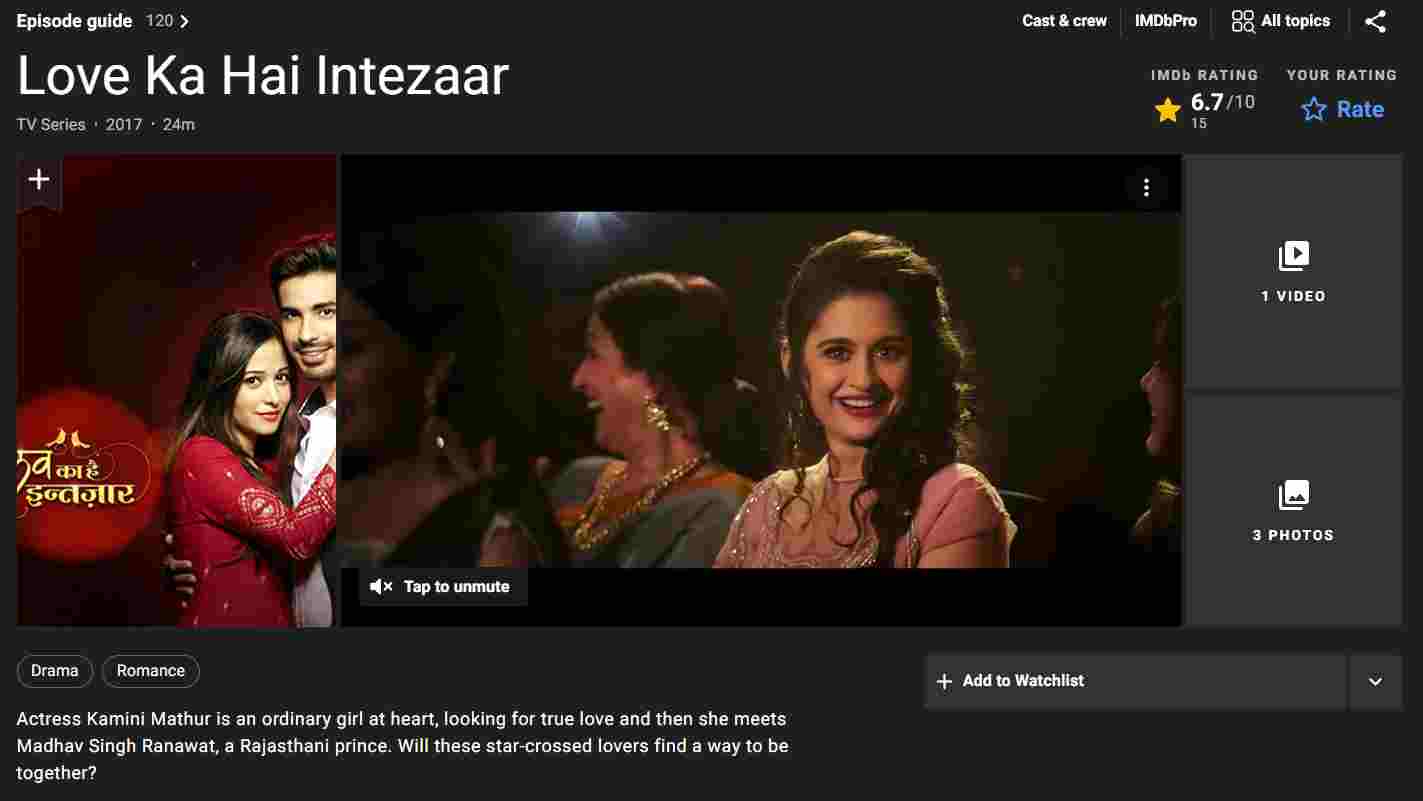Open video player options three-dot menu
This screenshot has width=1423, height=801.
(x=1146, y=187)
